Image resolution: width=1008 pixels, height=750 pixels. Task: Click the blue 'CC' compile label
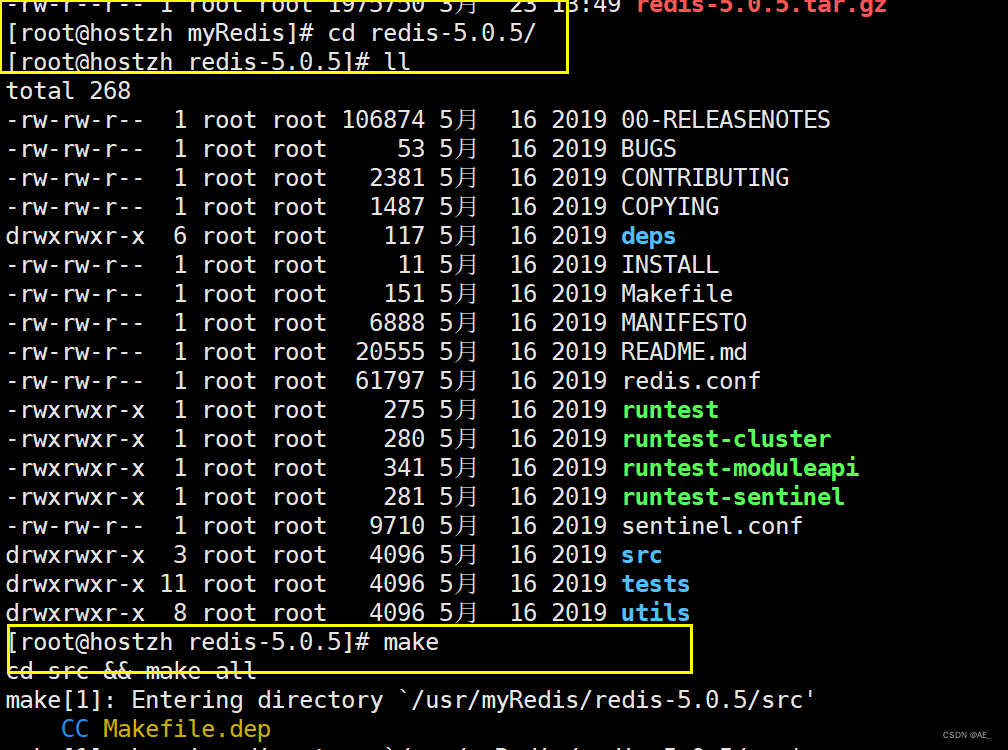click(75, 729)
